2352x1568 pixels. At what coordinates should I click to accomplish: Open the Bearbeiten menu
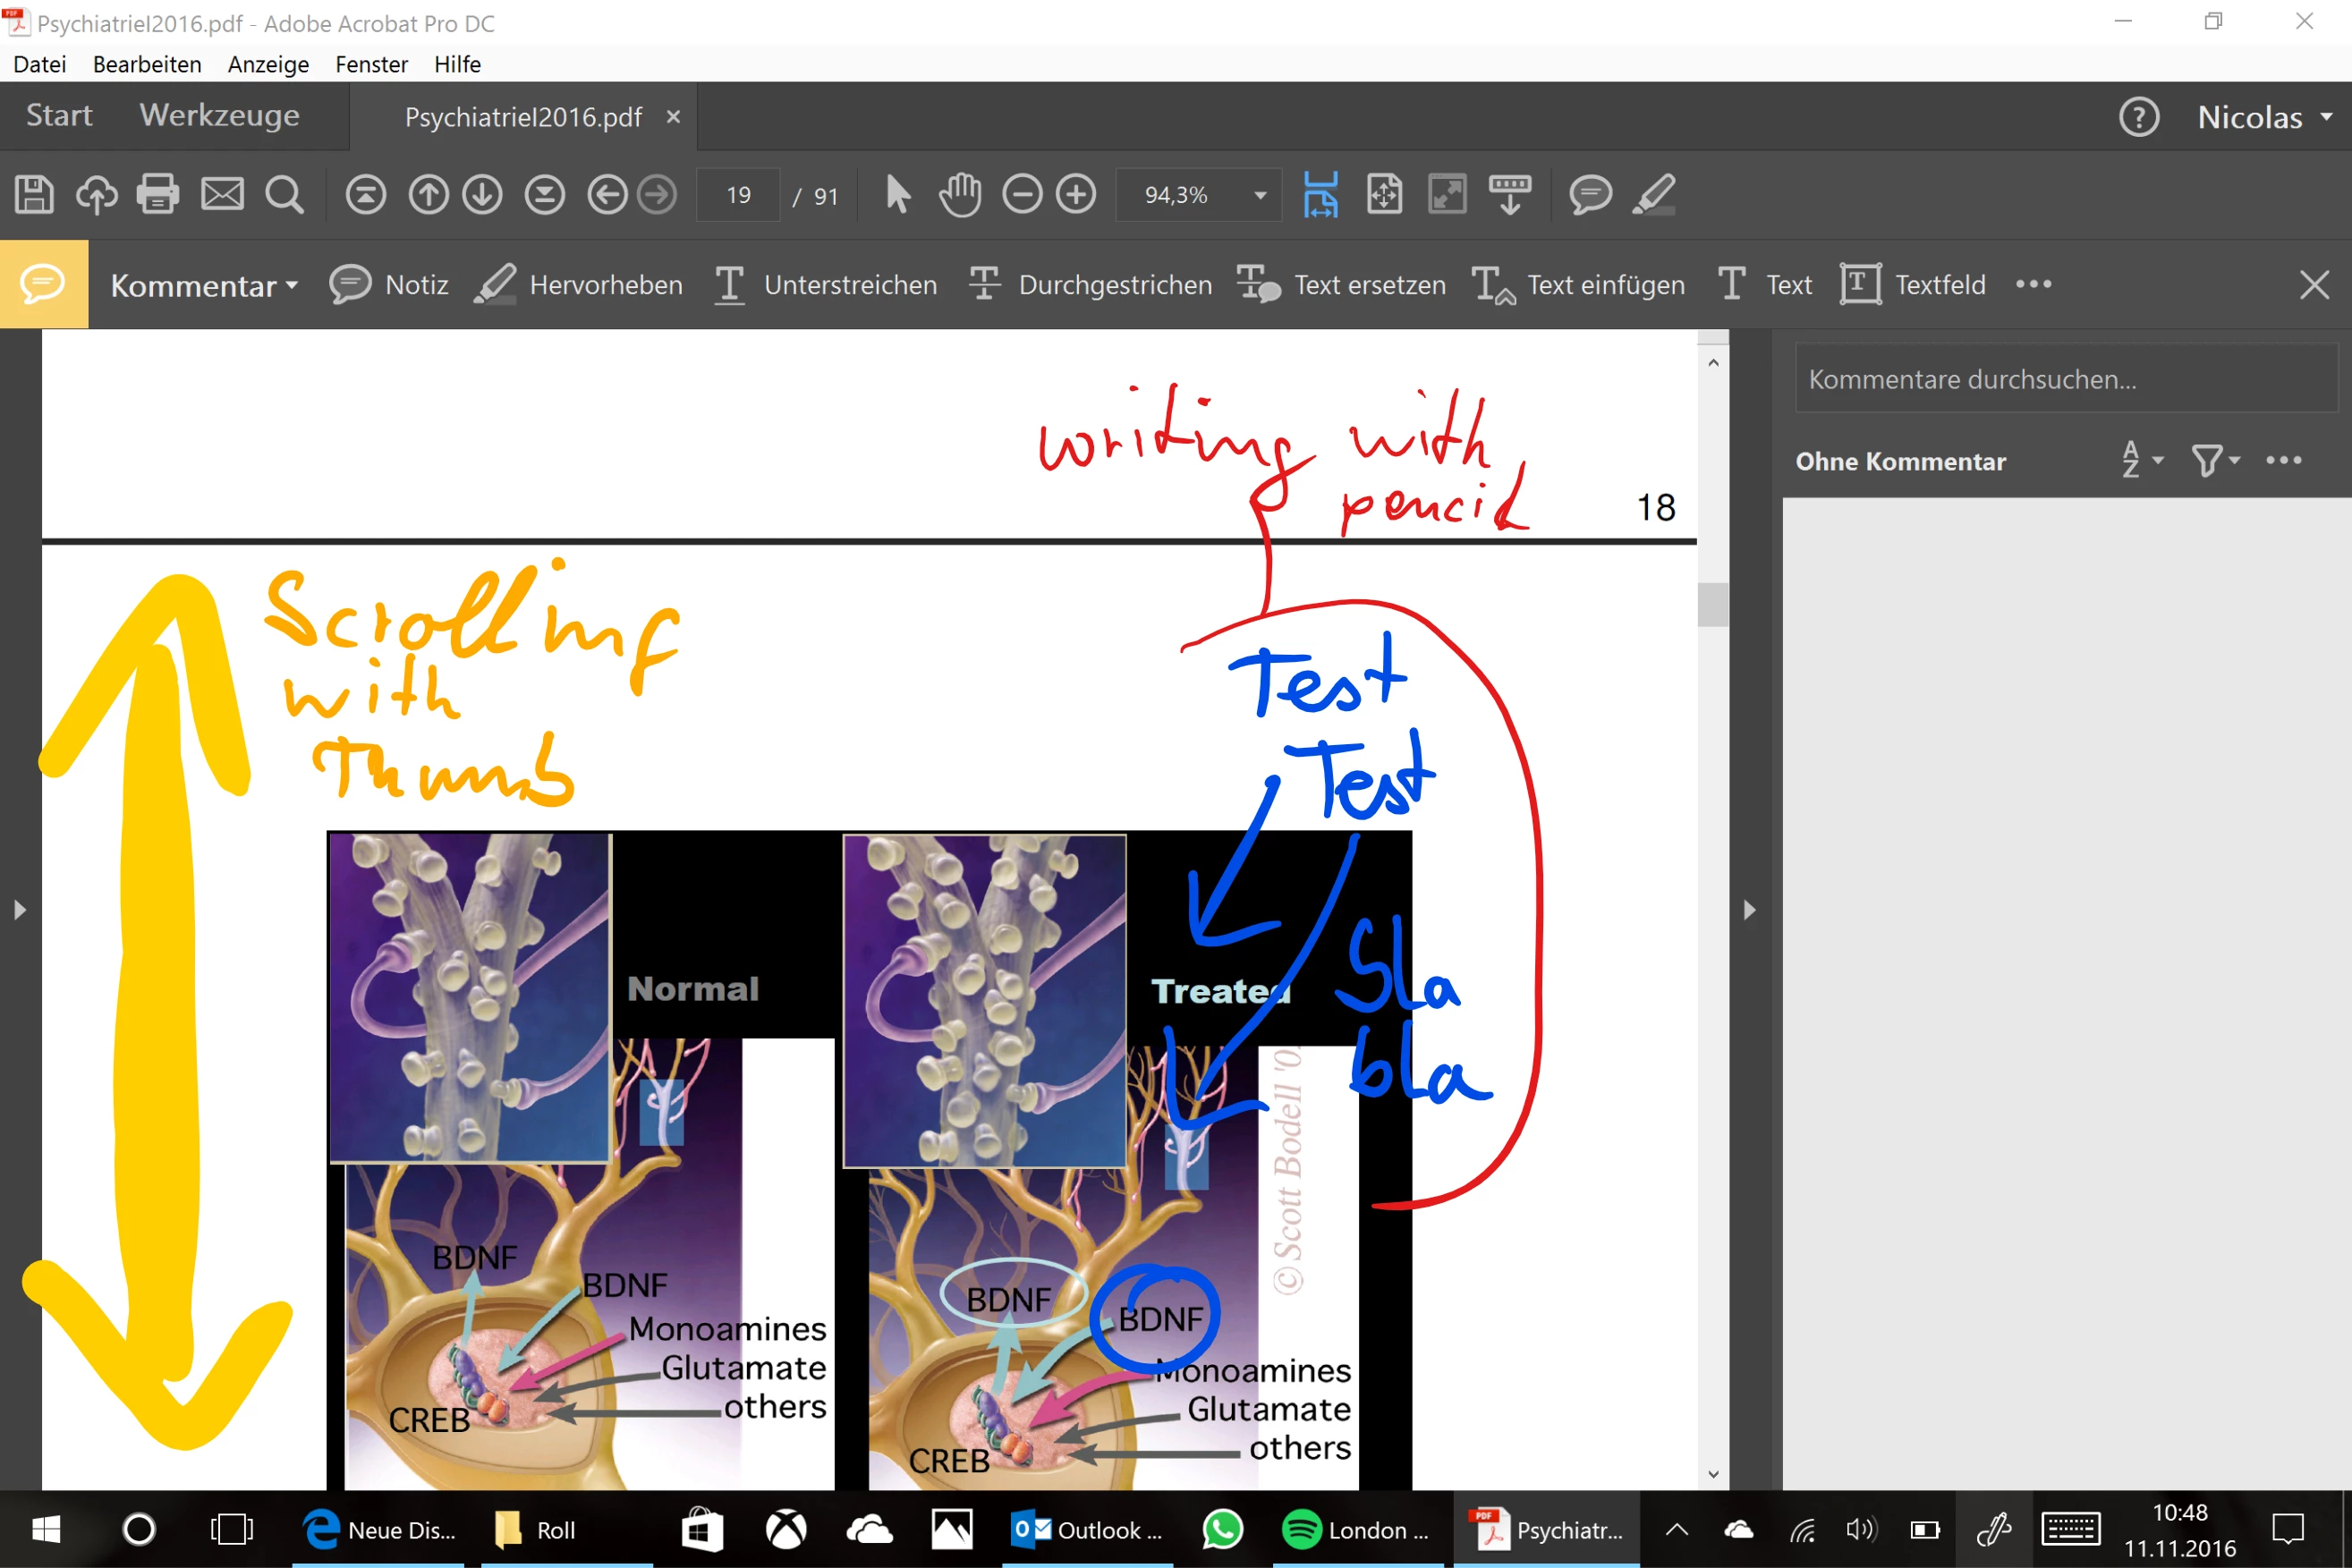tap(147, 64)
